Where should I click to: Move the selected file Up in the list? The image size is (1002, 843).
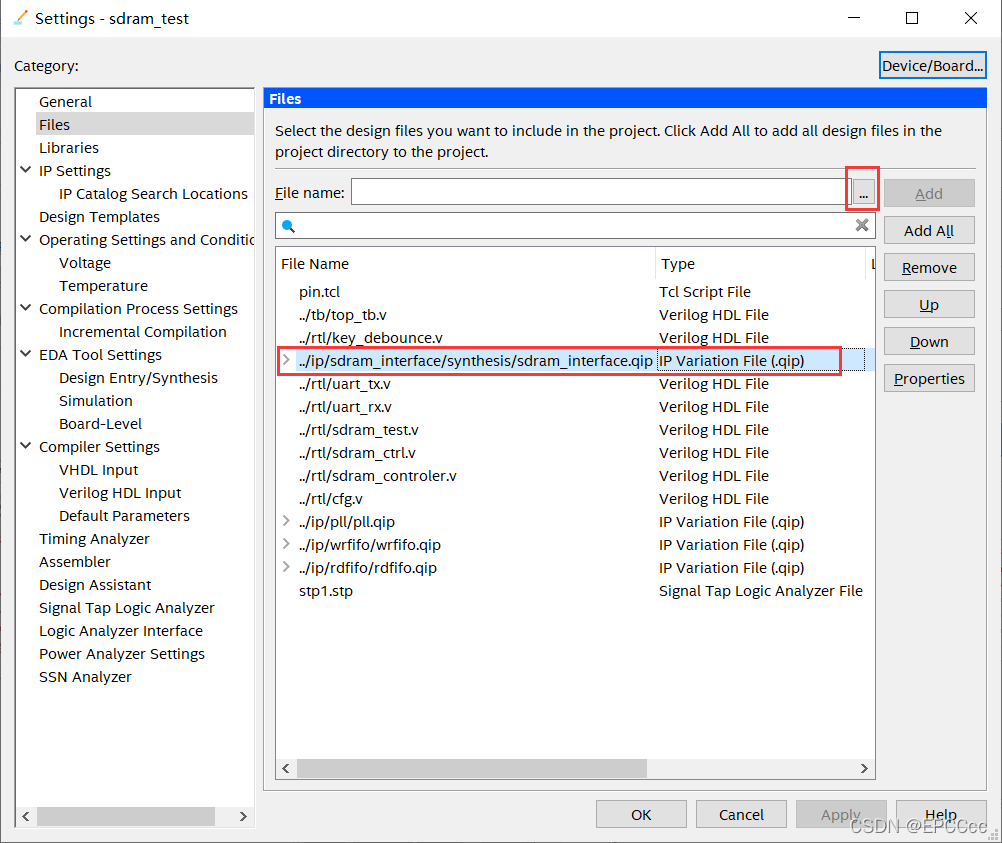tap(928, 304)
